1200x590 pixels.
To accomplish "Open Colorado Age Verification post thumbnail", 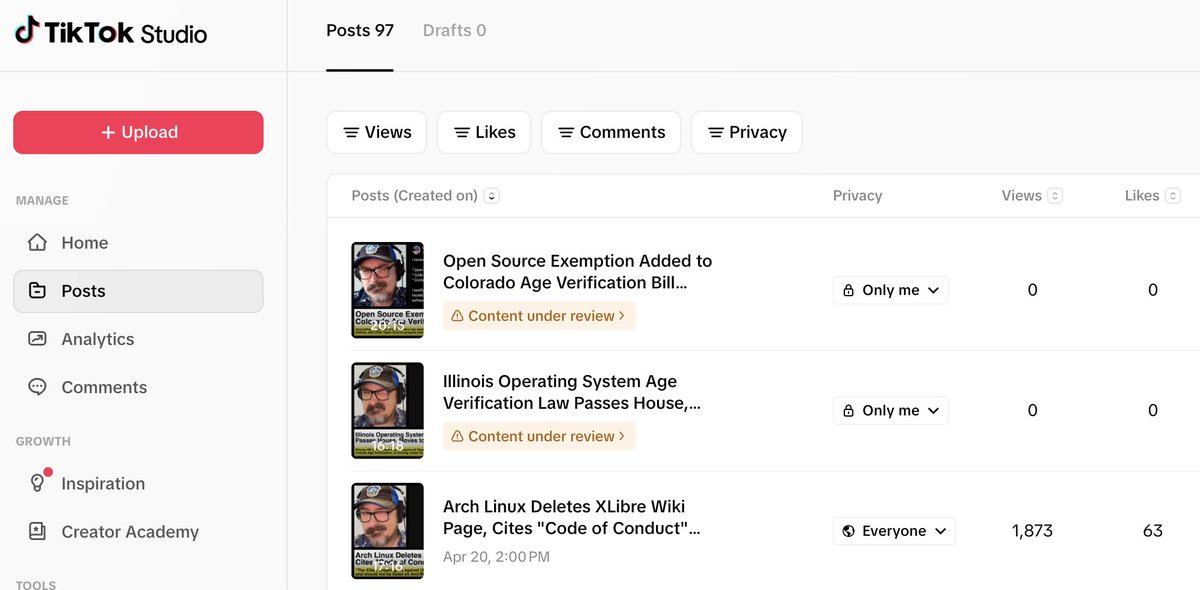I will (388, 290).
